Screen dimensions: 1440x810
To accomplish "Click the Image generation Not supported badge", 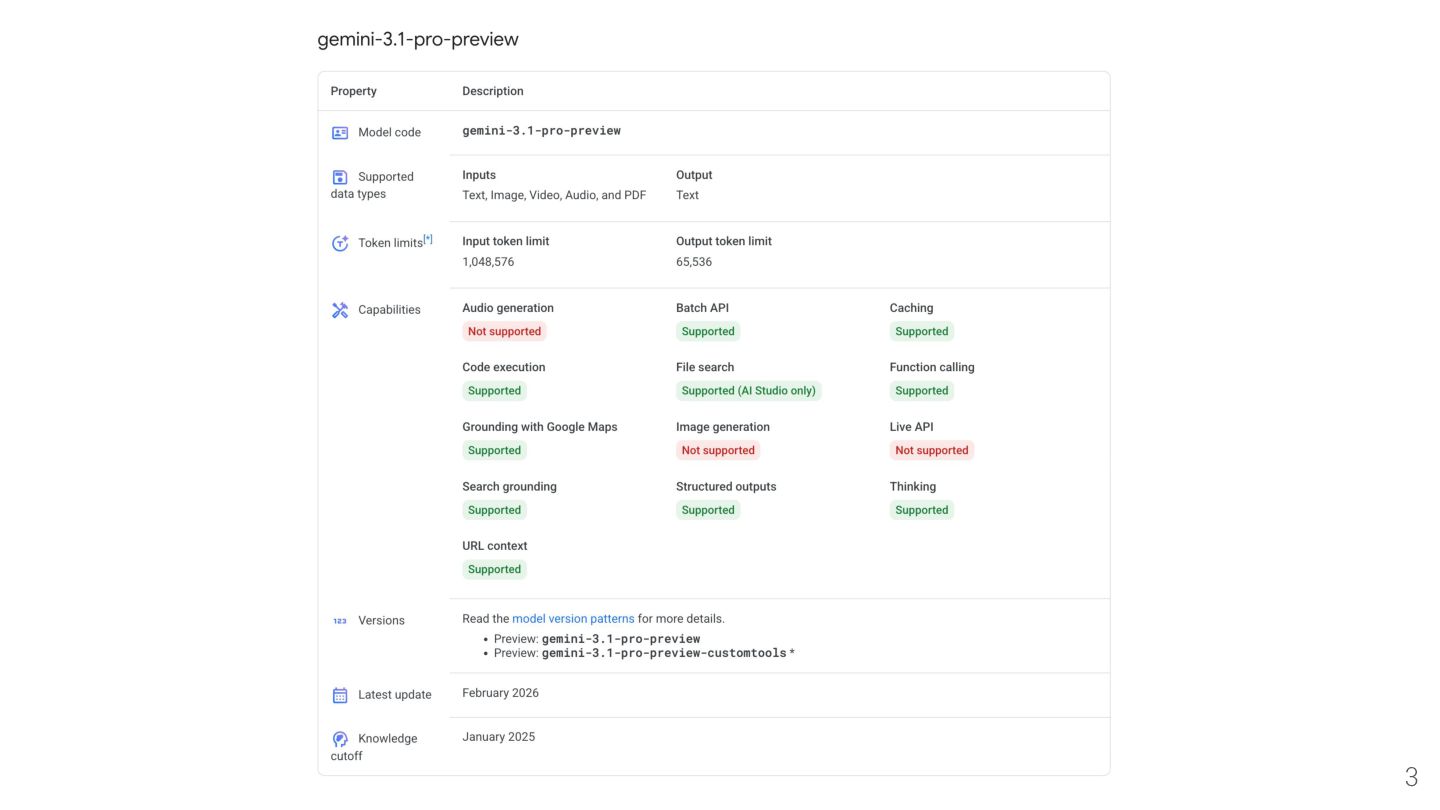I will pos(717,451).
